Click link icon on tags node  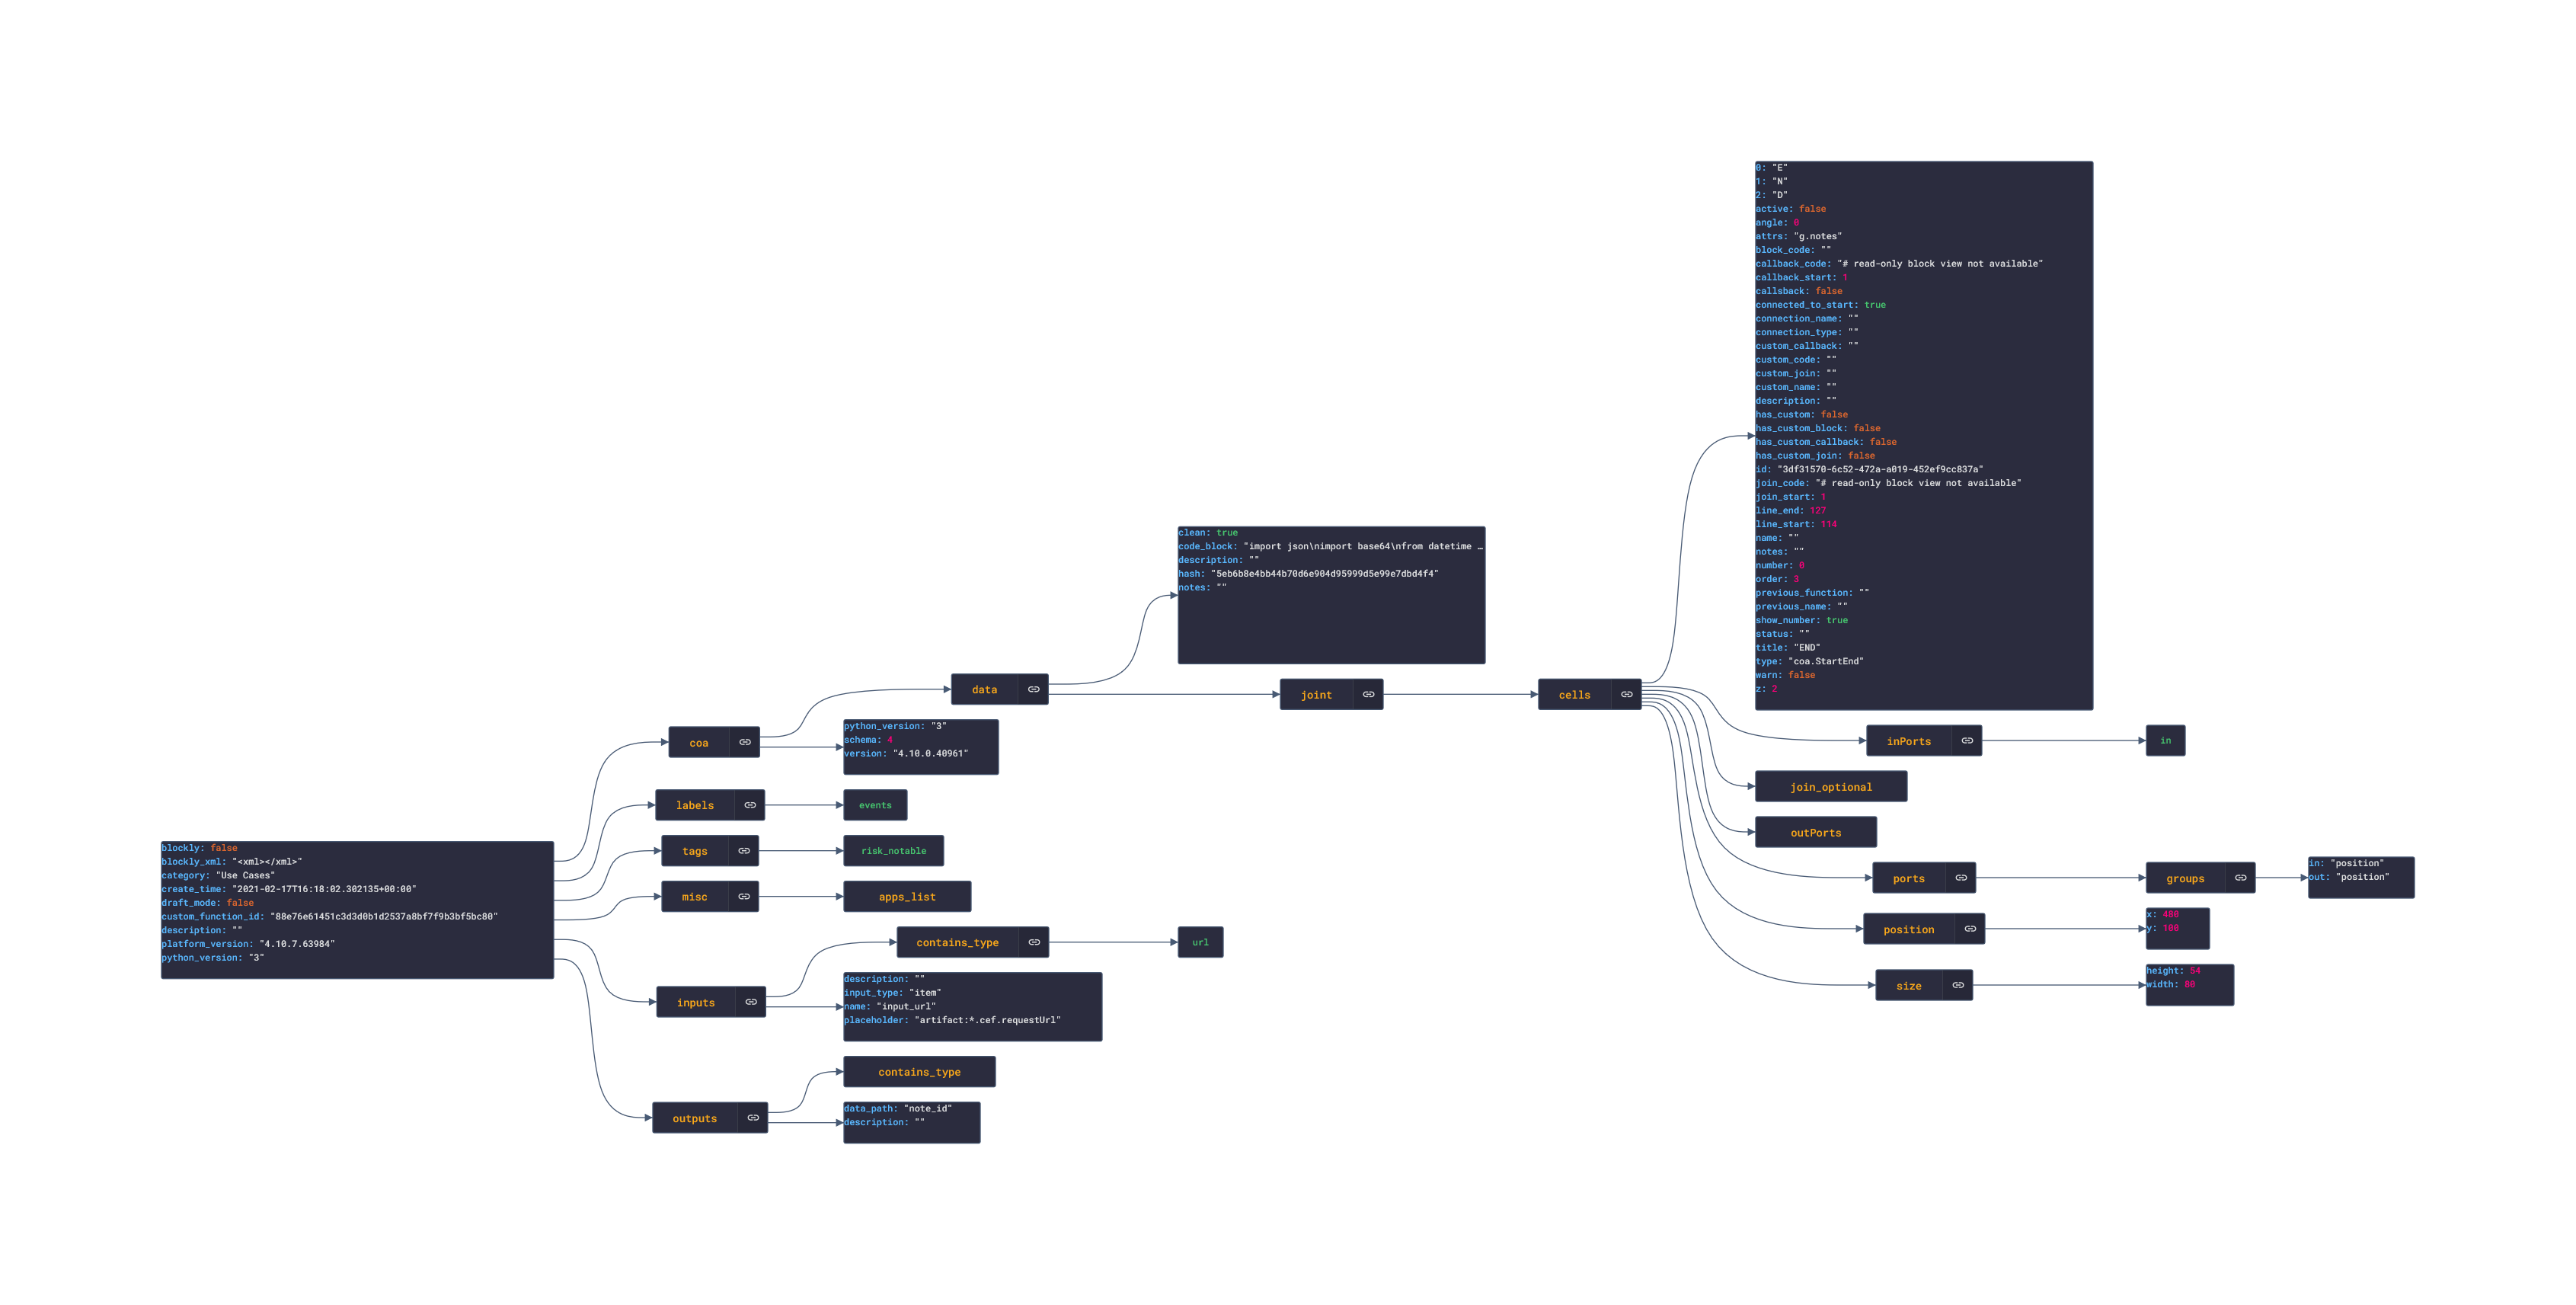pyautogui.click(x=744, y=851)
